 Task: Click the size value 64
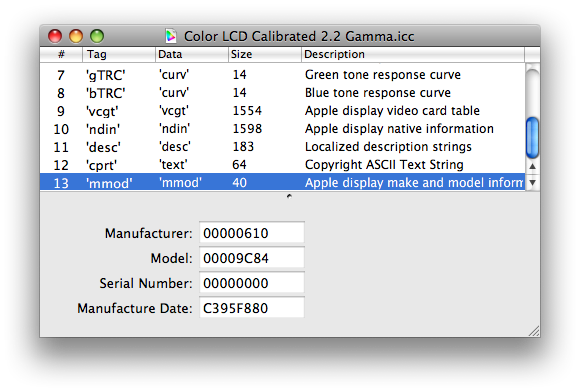(239, 165)
